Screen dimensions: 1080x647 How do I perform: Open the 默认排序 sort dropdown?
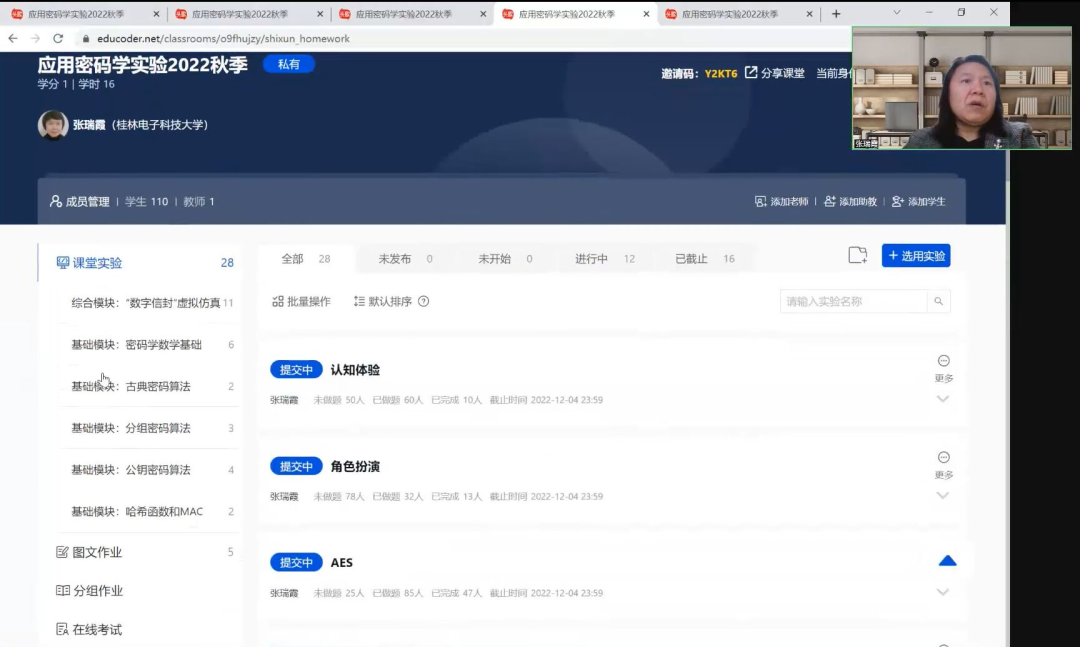point(382,301)
